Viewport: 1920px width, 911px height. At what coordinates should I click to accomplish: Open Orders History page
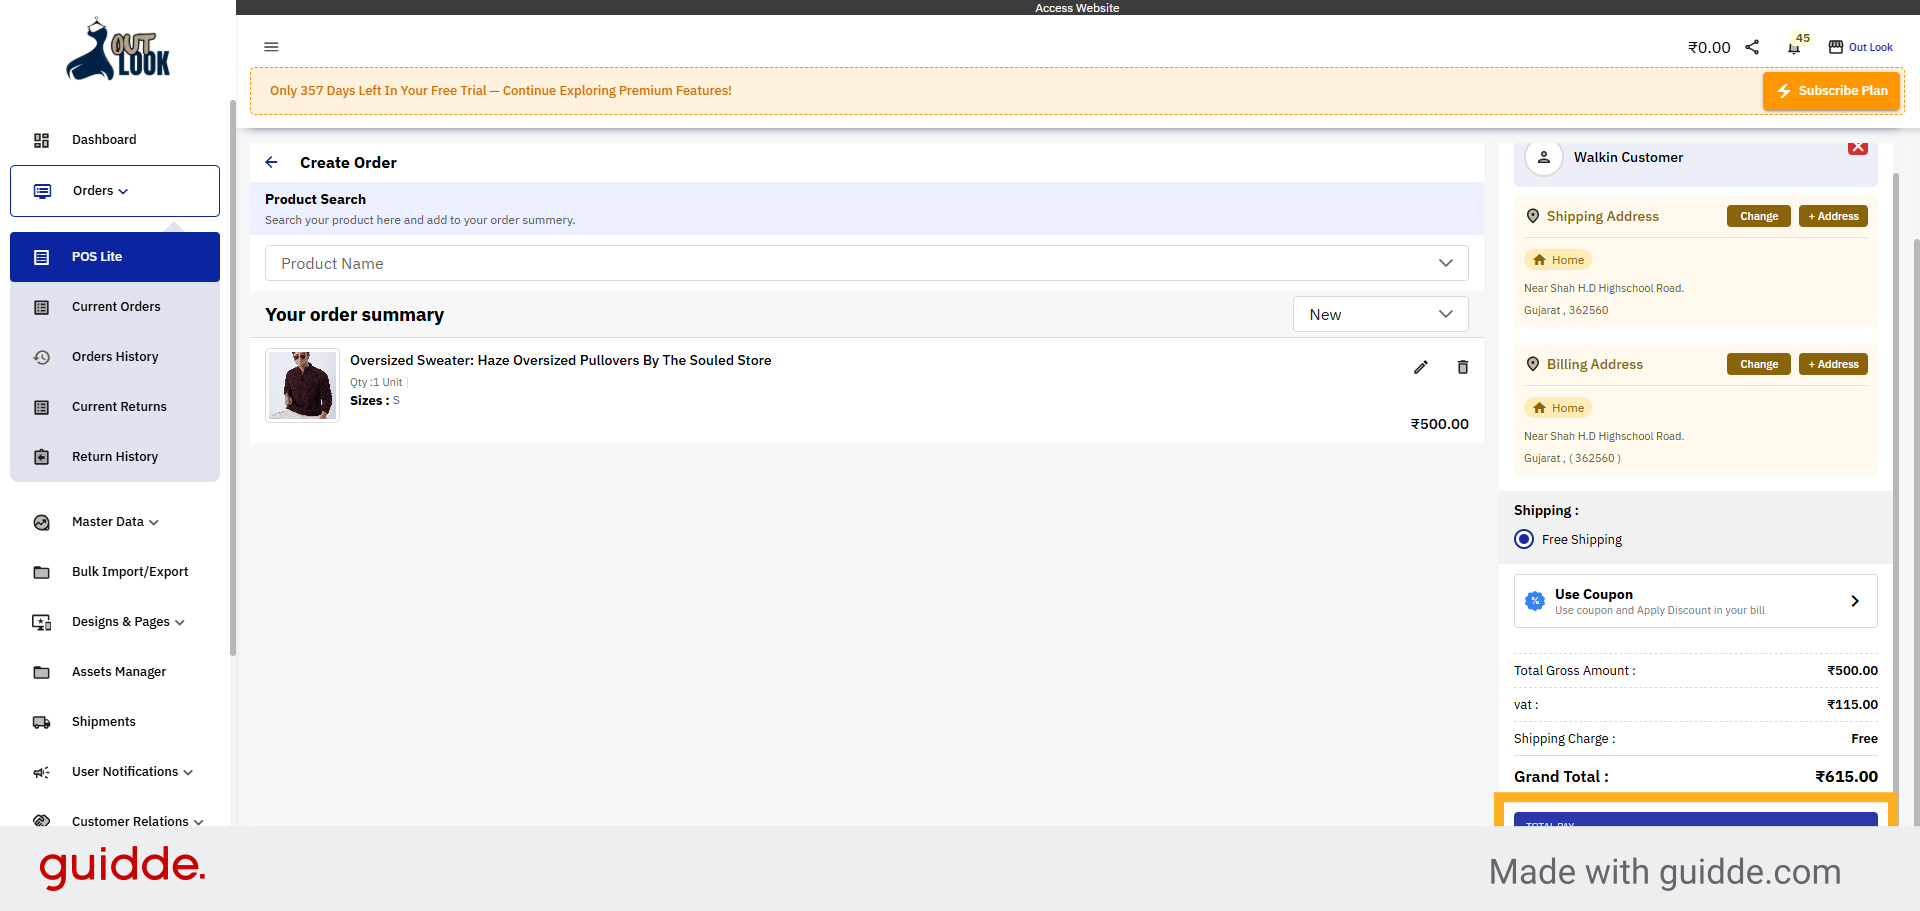[115, 357]
